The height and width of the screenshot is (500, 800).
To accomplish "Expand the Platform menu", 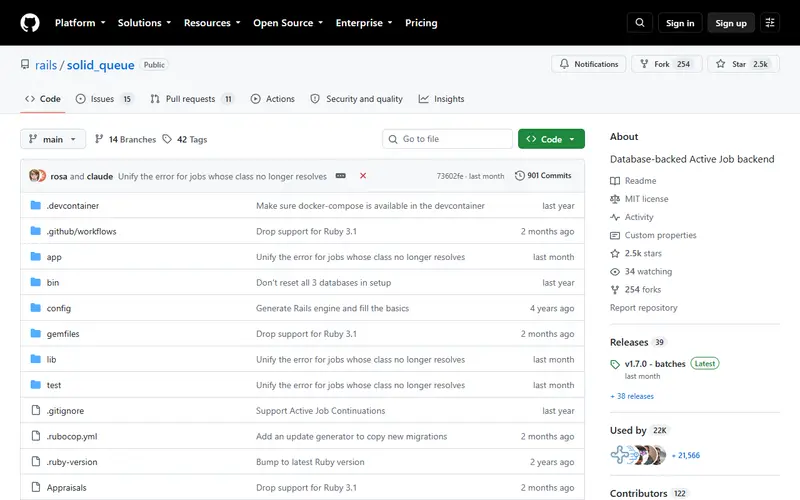I will [x=80, y=23].
